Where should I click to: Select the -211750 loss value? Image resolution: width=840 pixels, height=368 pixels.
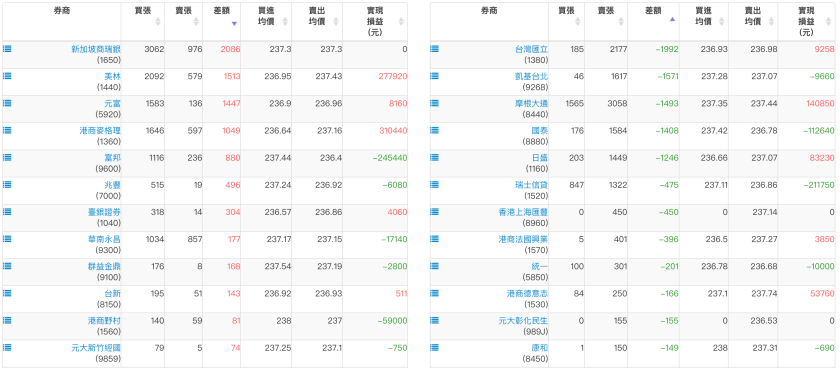(x=819, y=185)
